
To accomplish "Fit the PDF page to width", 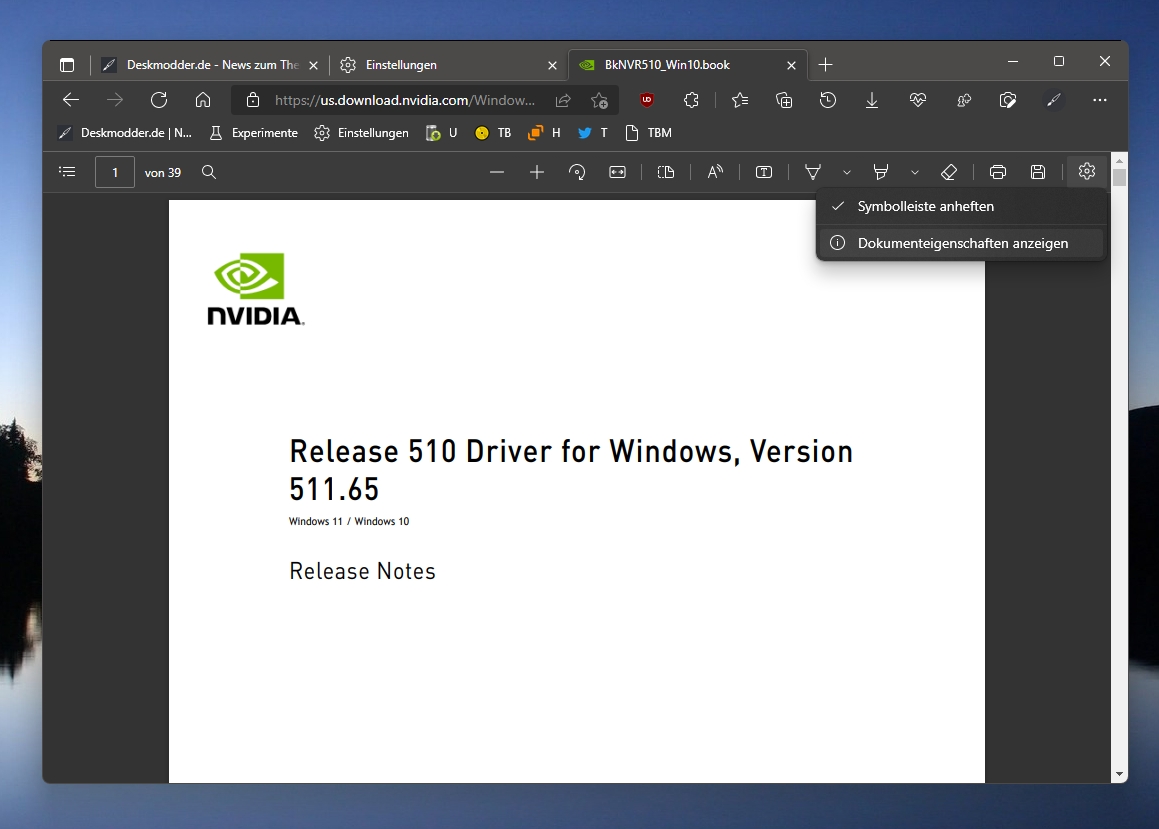I will point(617,172).
